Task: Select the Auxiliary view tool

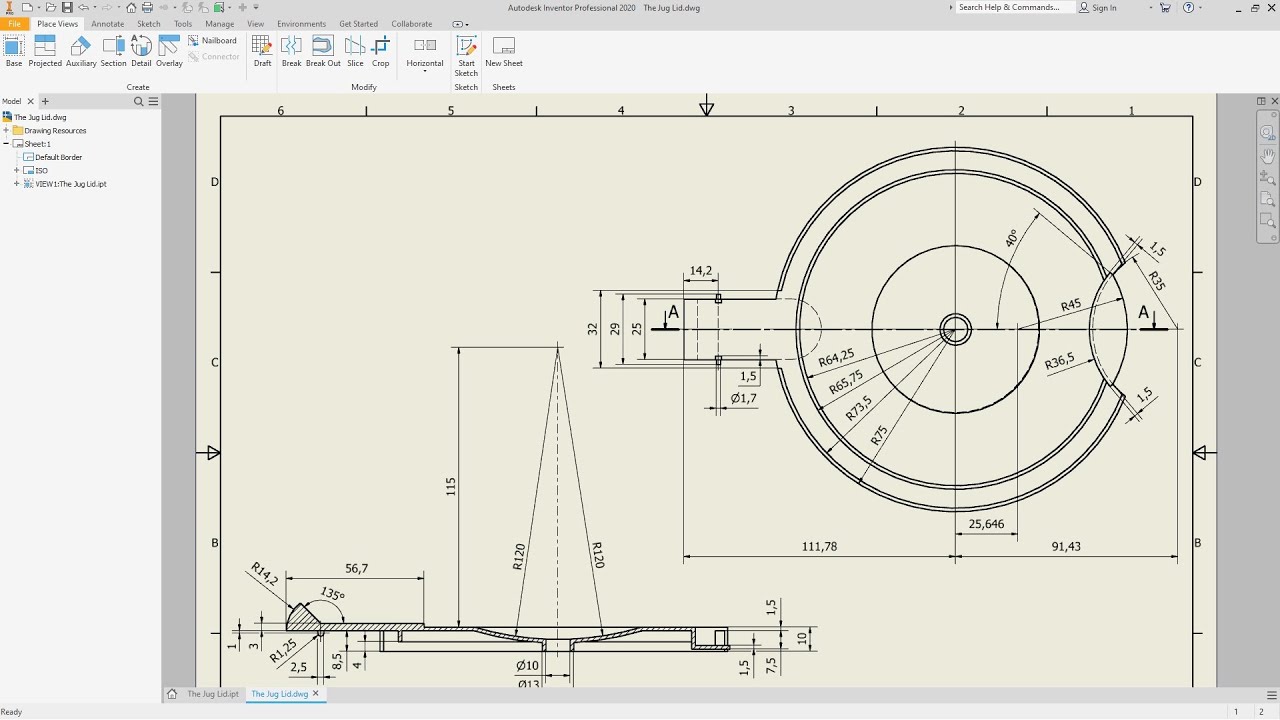Action: 81,51
